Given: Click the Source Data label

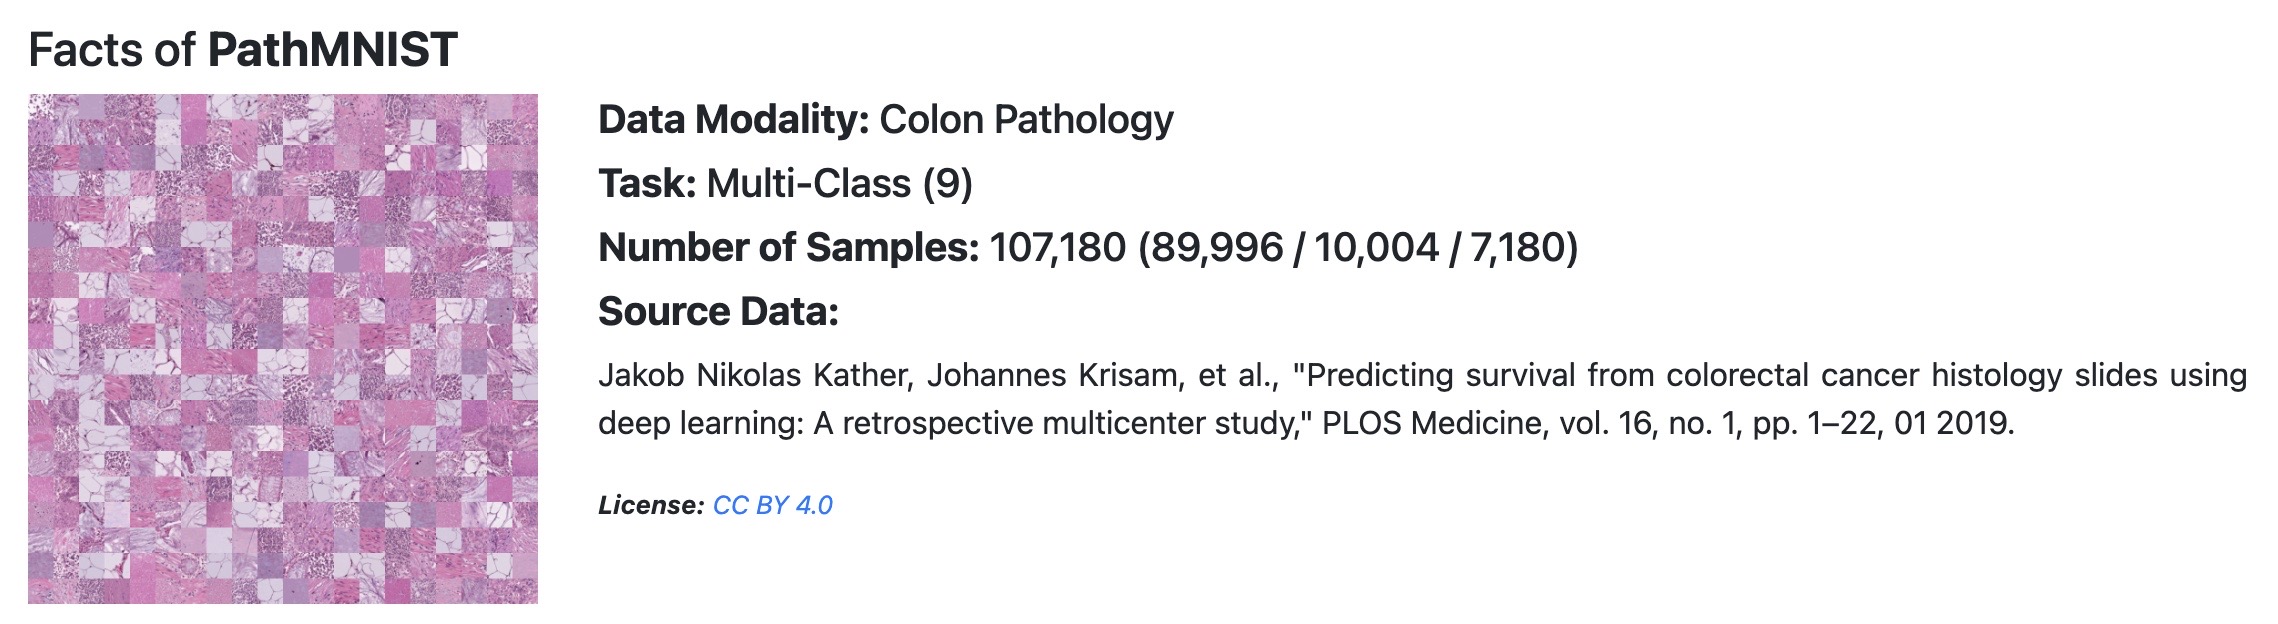Looking at the screenshot, I should click(x=718, y=312).
